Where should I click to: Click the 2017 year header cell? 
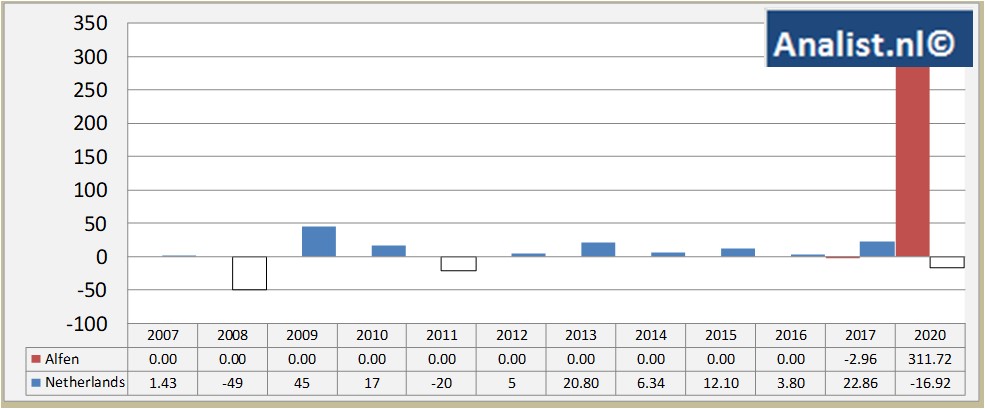click(860, 336)
